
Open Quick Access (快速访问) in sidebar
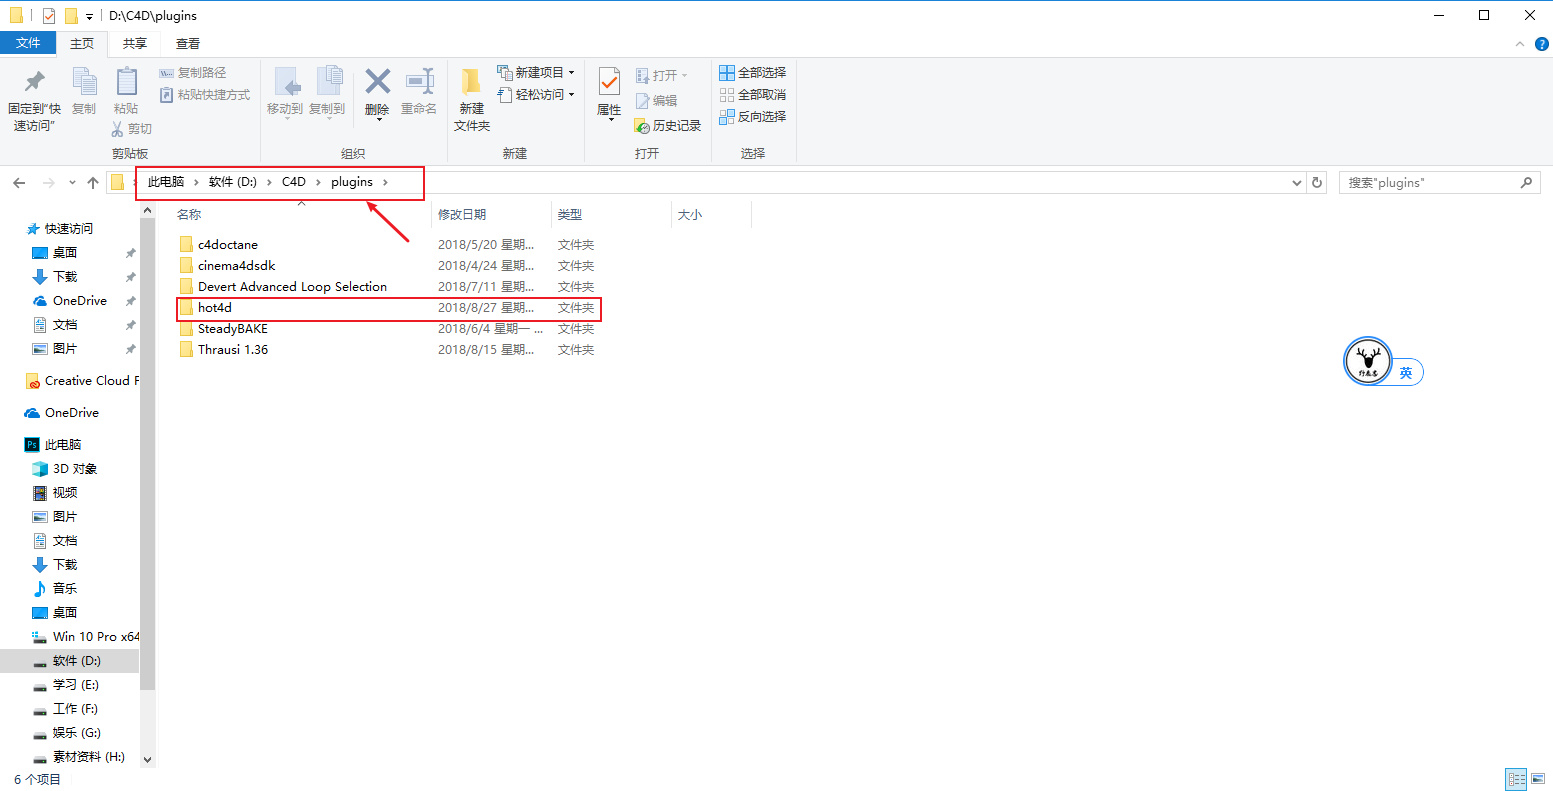[x=68, y=229]
